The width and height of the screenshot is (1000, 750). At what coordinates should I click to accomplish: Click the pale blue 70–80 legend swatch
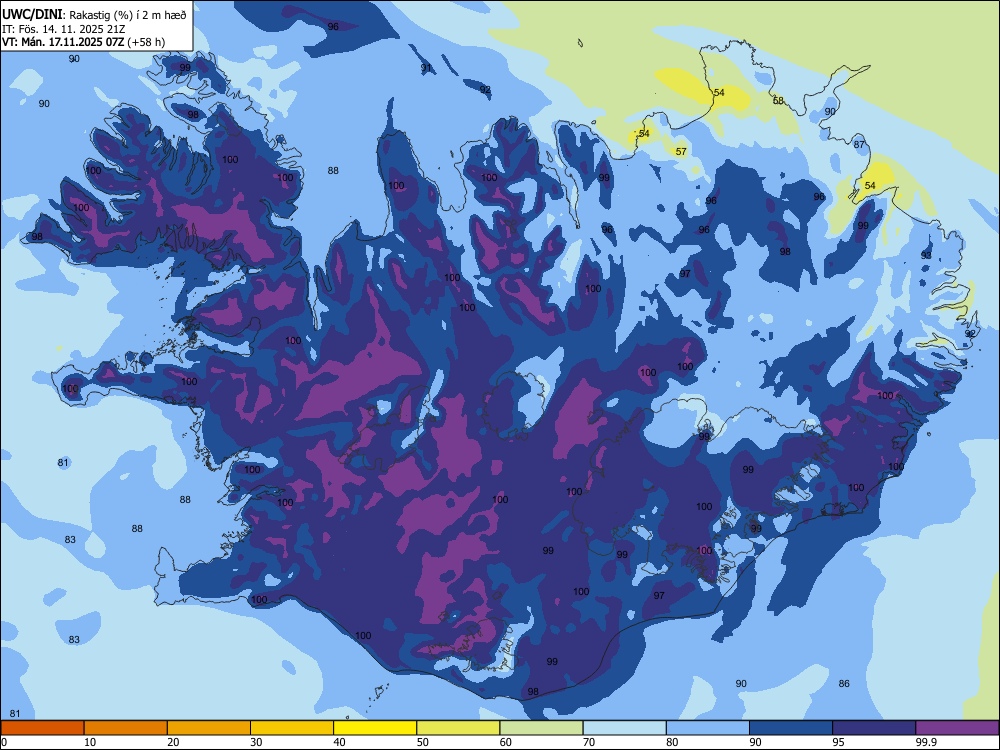[x=624, y=728]
